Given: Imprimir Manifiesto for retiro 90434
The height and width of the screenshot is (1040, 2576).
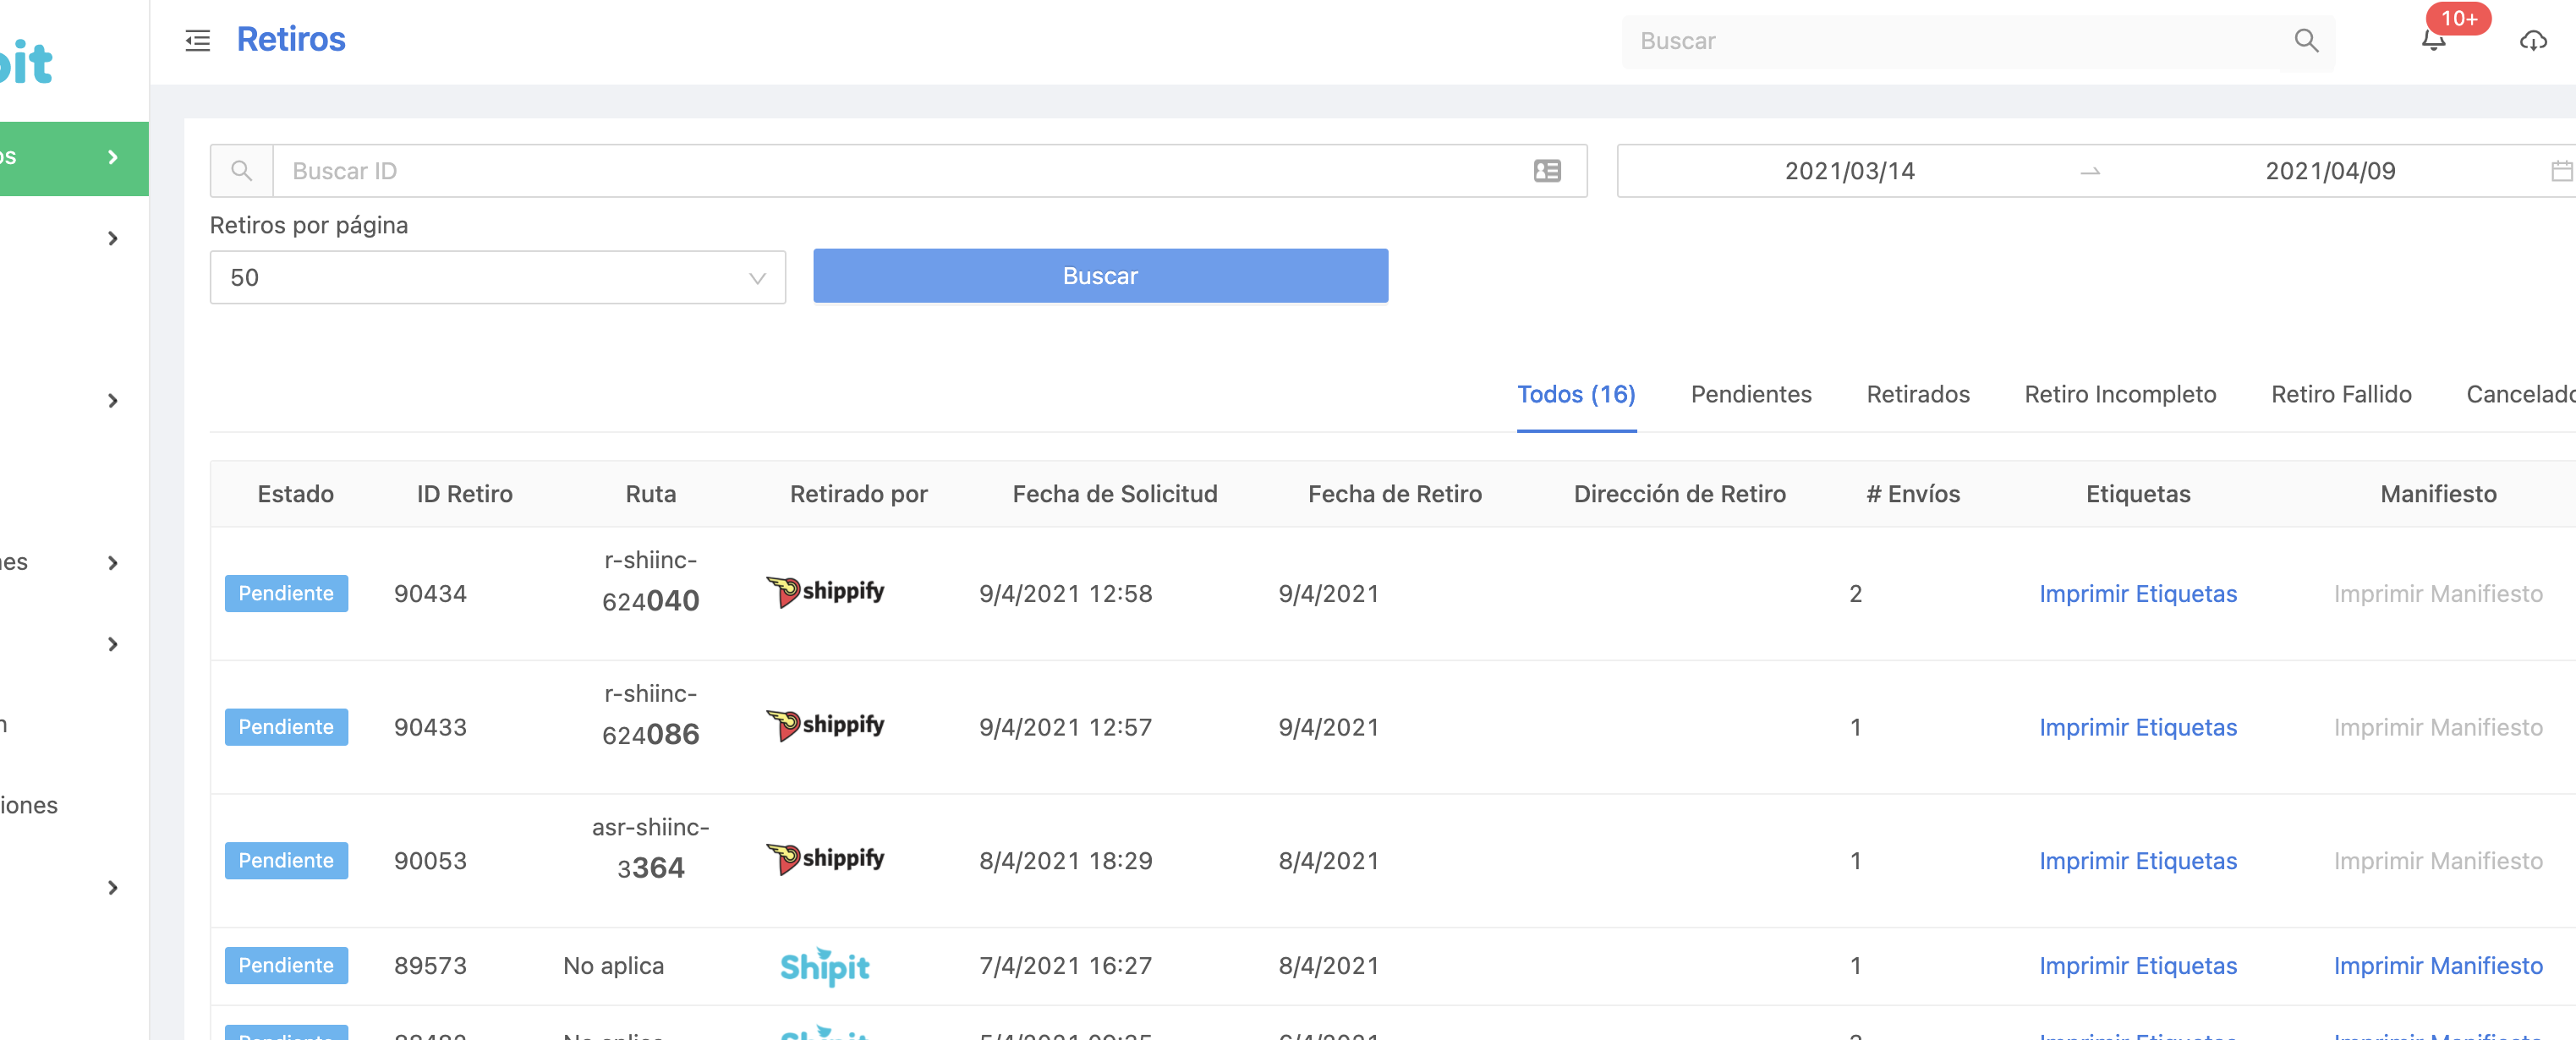Looking at the screenshot, I should [x=2438, y=594].
